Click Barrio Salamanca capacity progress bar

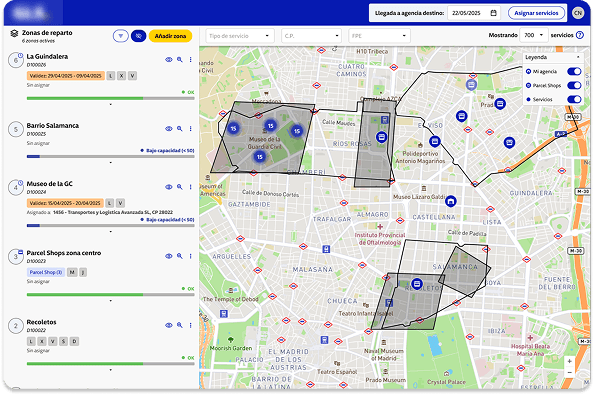tap(111, 156)
